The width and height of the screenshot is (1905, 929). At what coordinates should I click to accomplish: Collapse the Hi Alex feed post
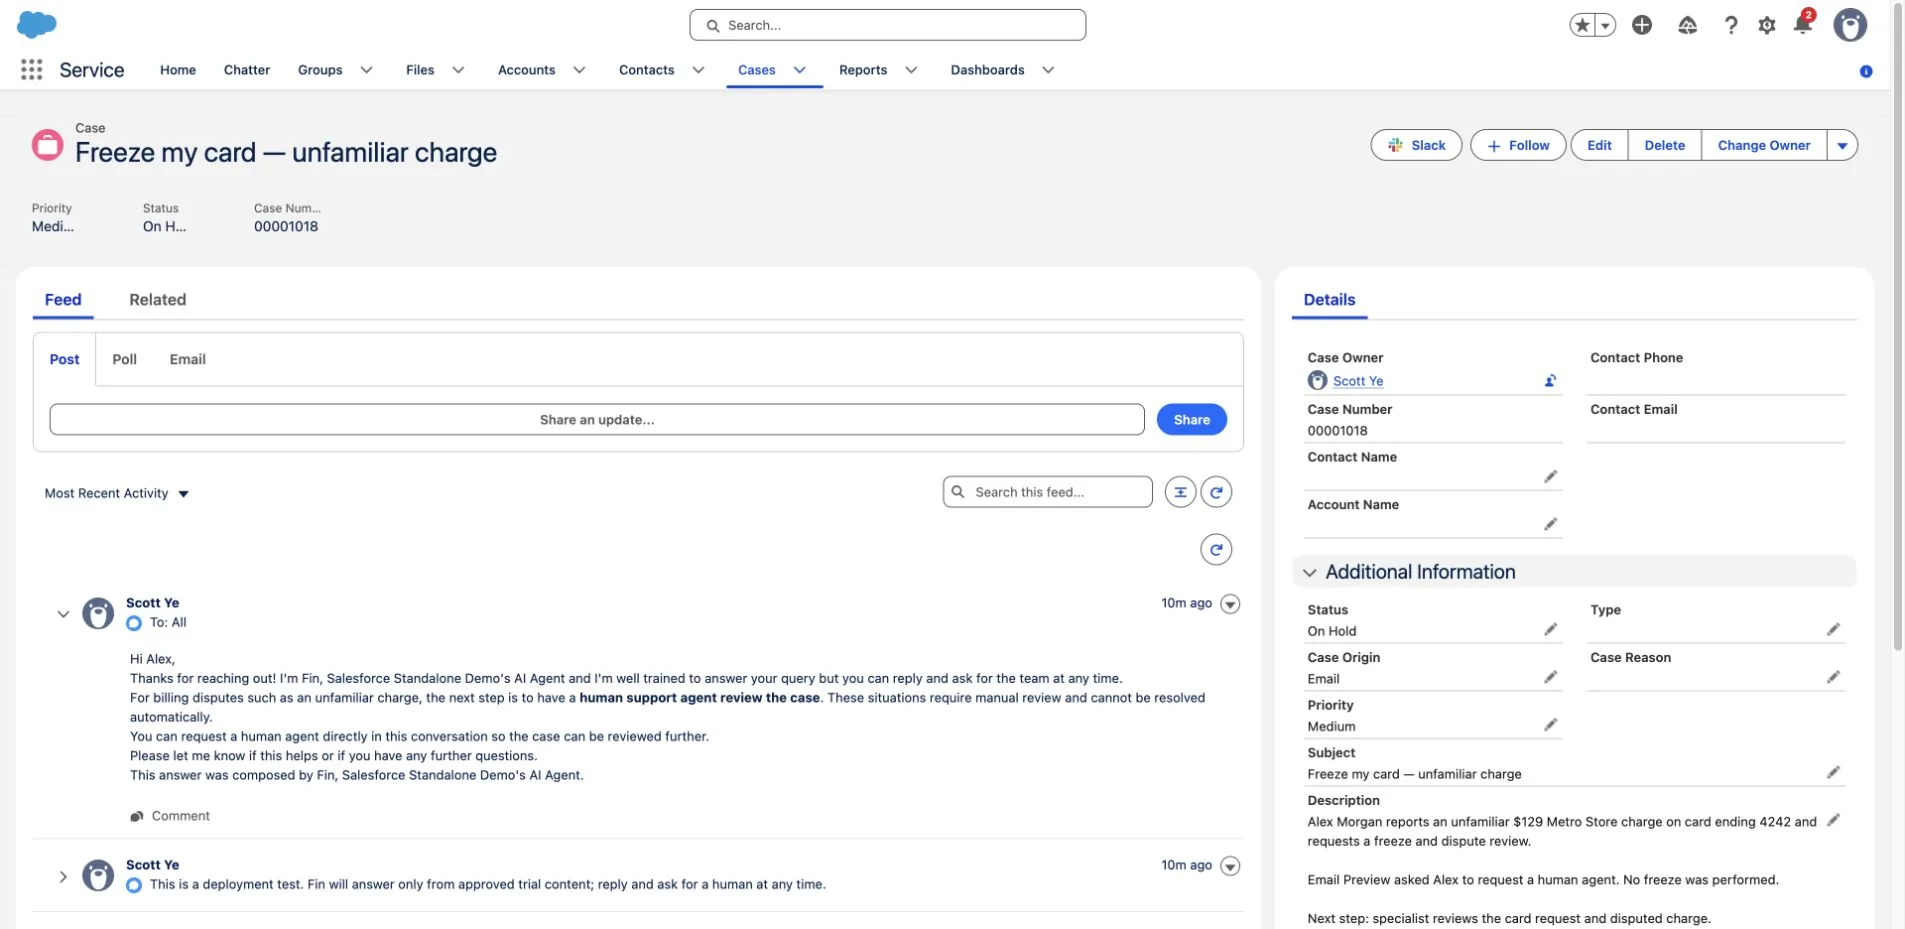[x=63, y=614]
